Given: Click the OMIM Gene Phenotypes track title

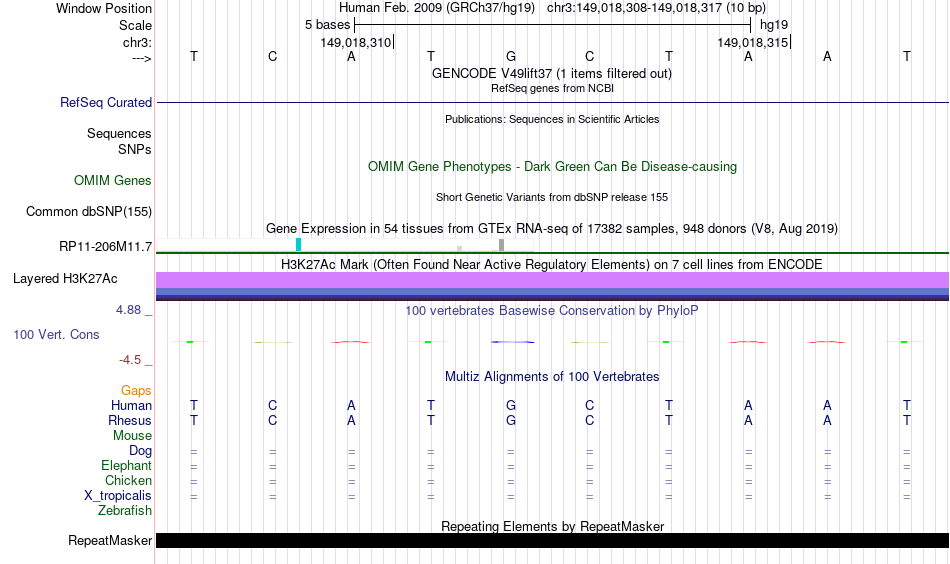Looking at the screenshot, I should (552, 167).
